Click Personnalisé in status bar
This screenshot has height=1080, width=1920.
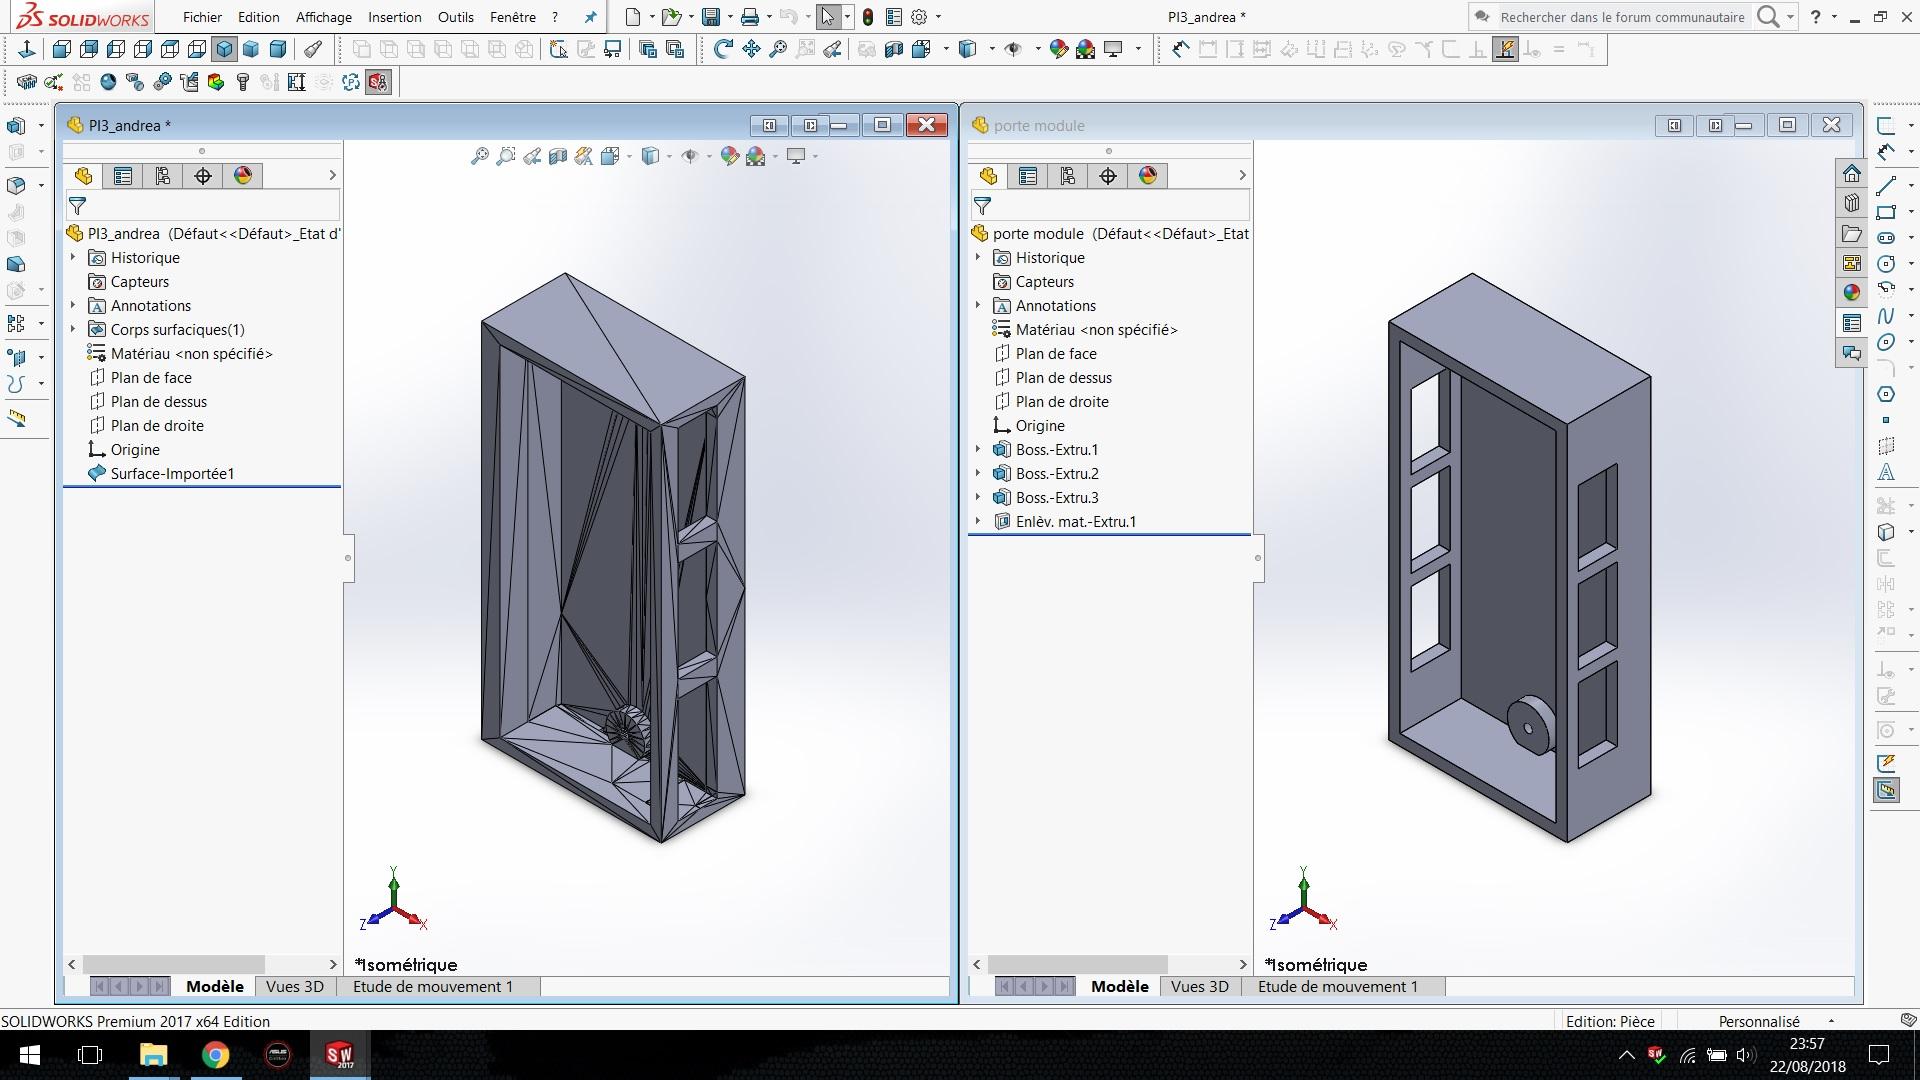[1759, 1021]
